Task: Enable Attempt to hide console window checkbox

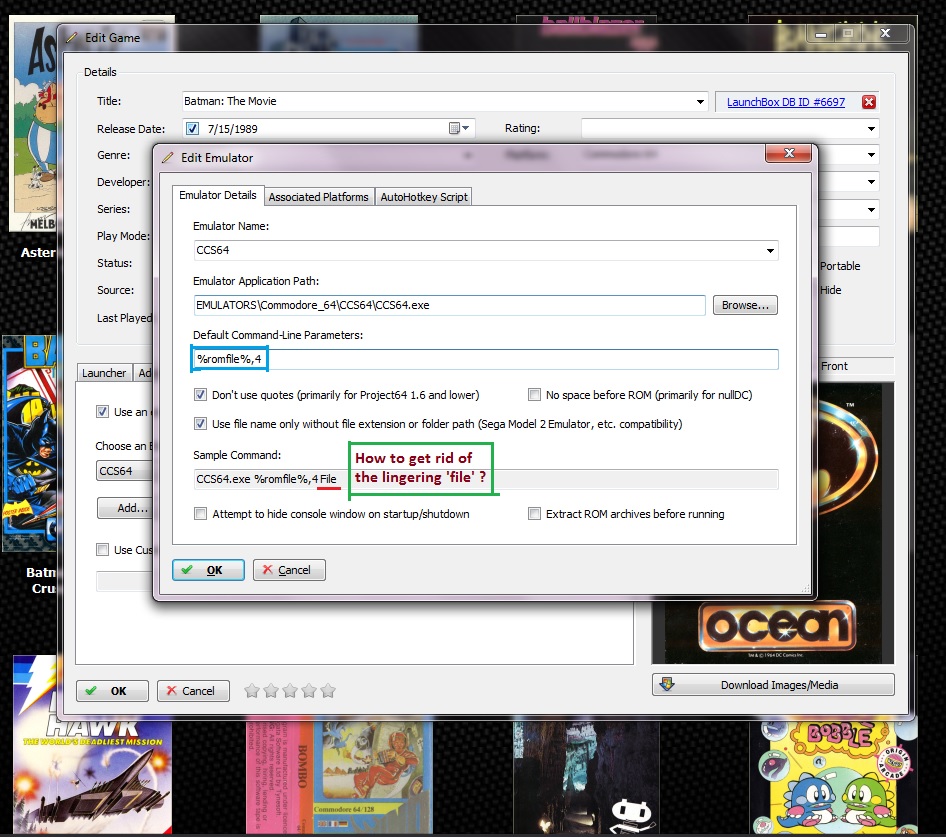Action: pyautogui.click(x=200, y=514)
